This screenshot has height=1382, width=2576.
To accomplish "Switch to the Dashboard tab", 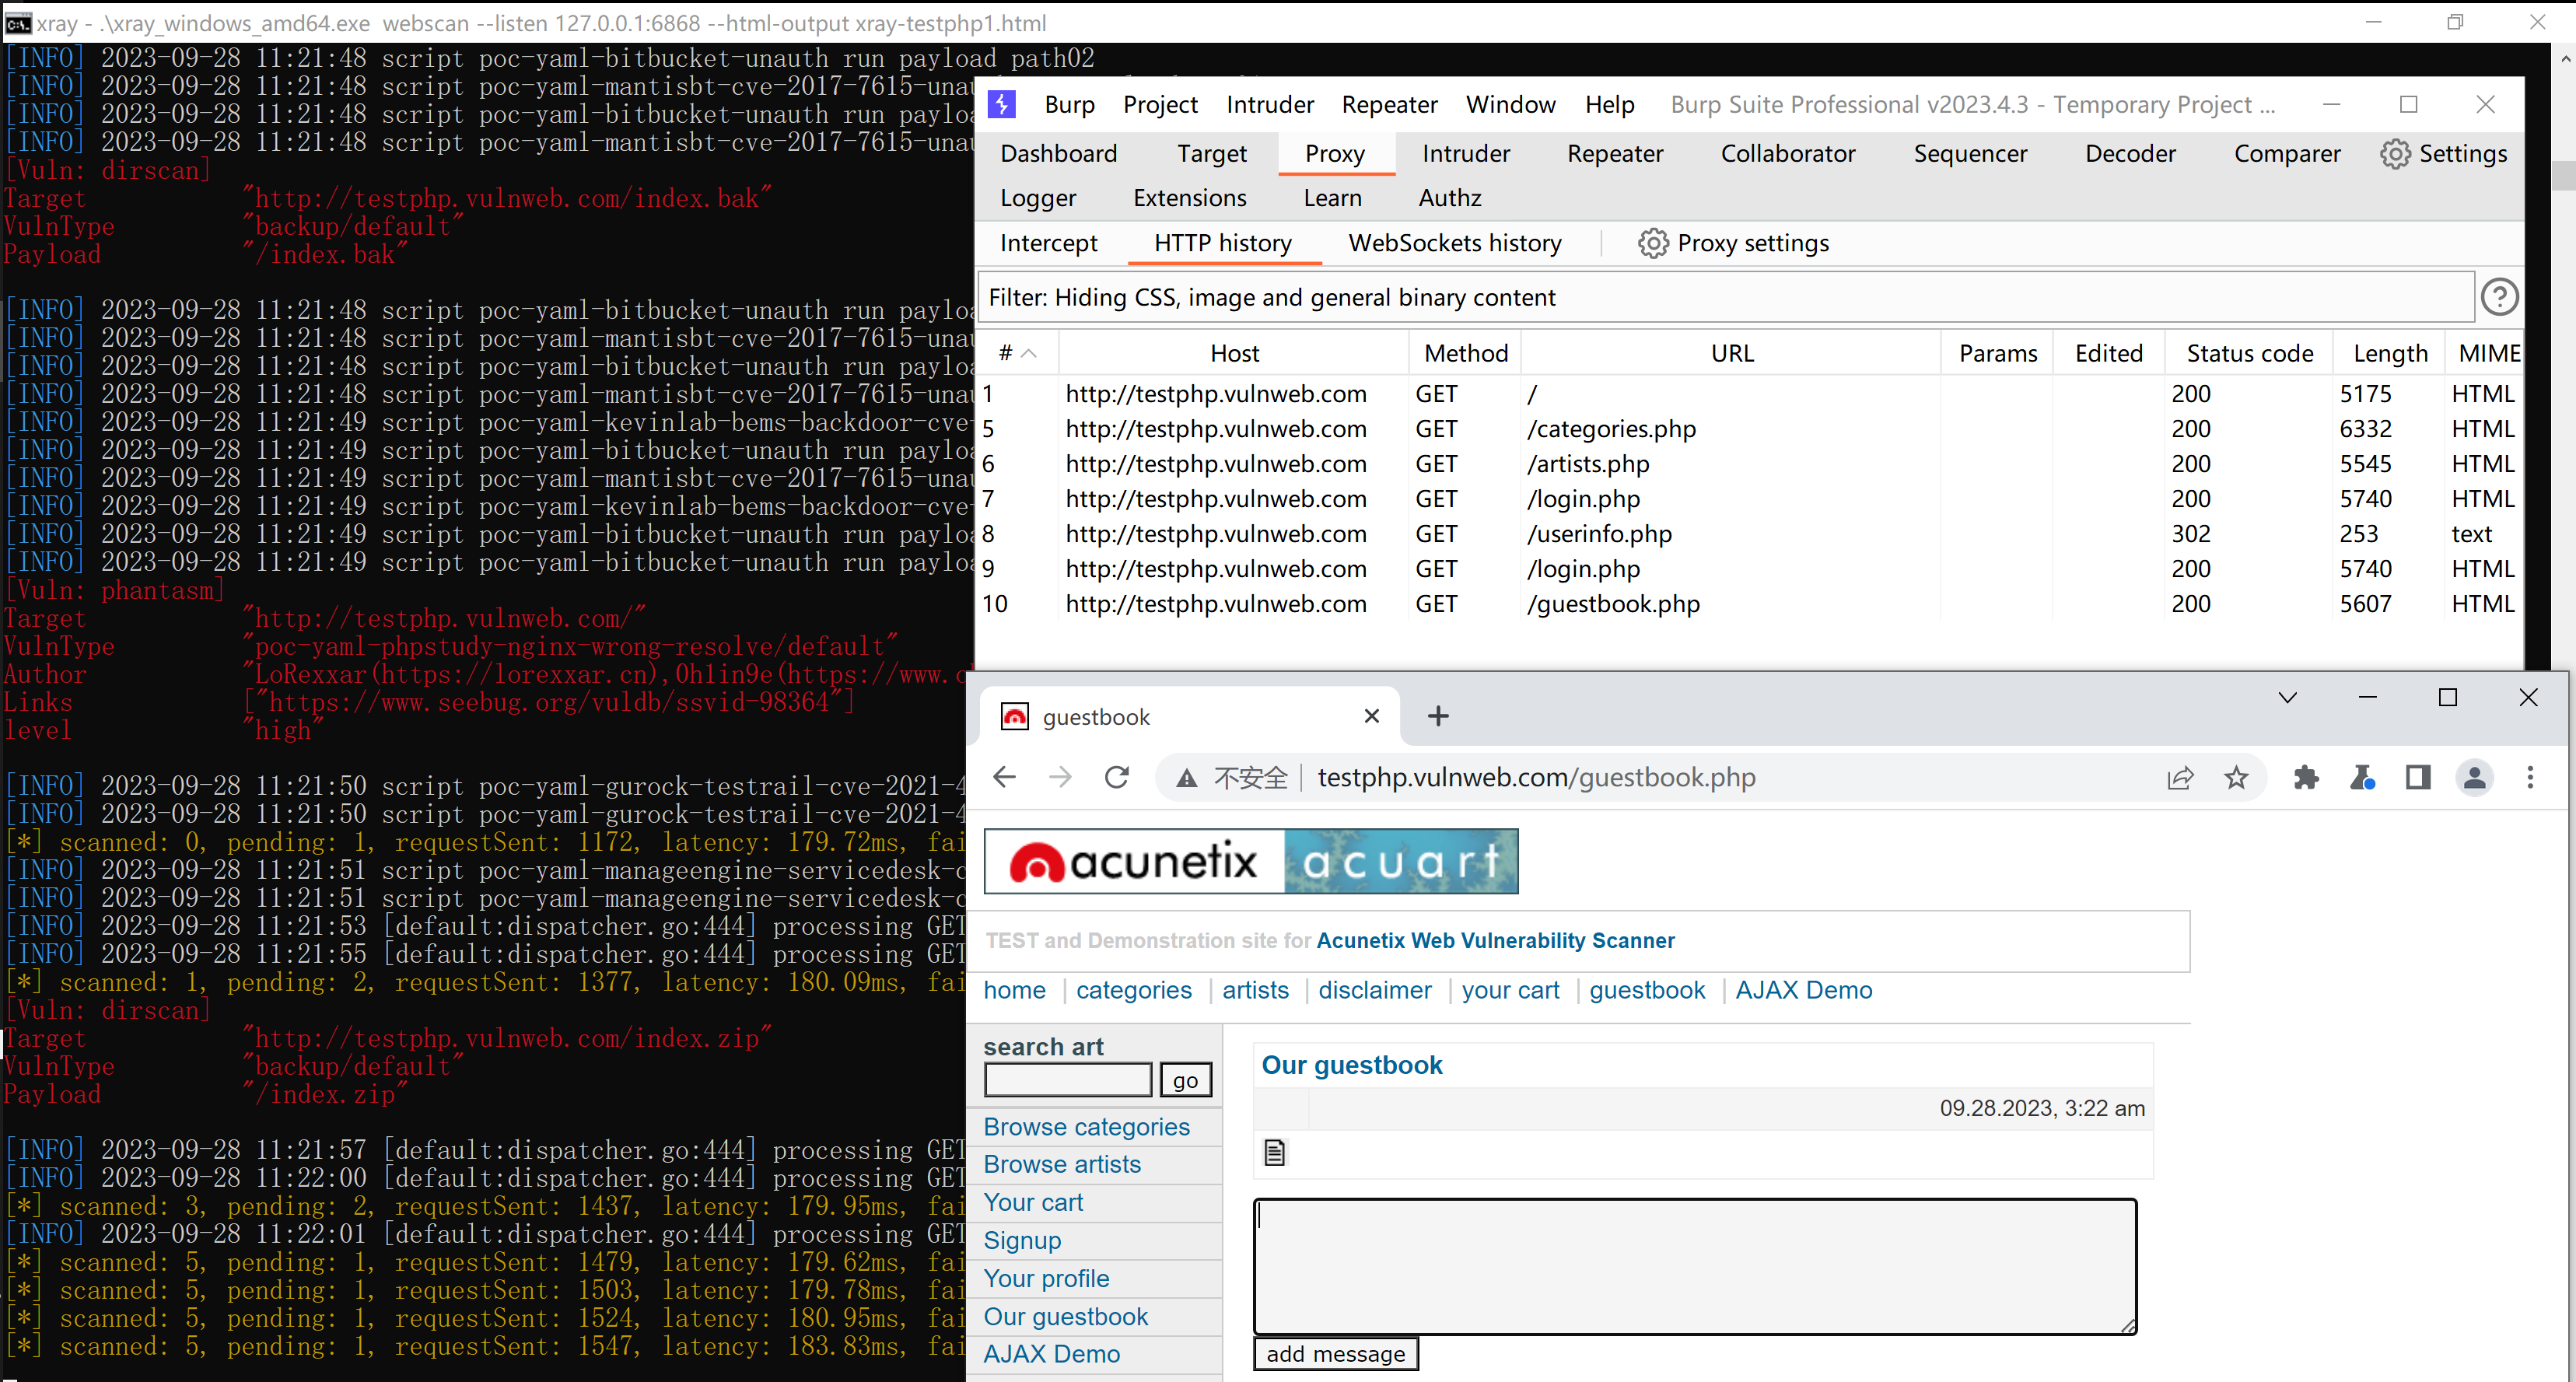I will (x=1058, y=153).
